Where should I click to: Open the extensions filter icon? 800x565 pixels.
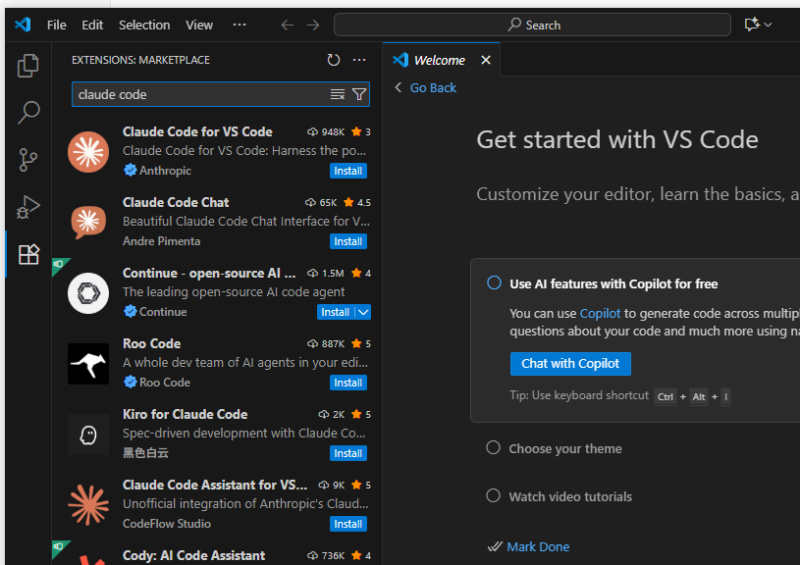[x=359, y=94]
